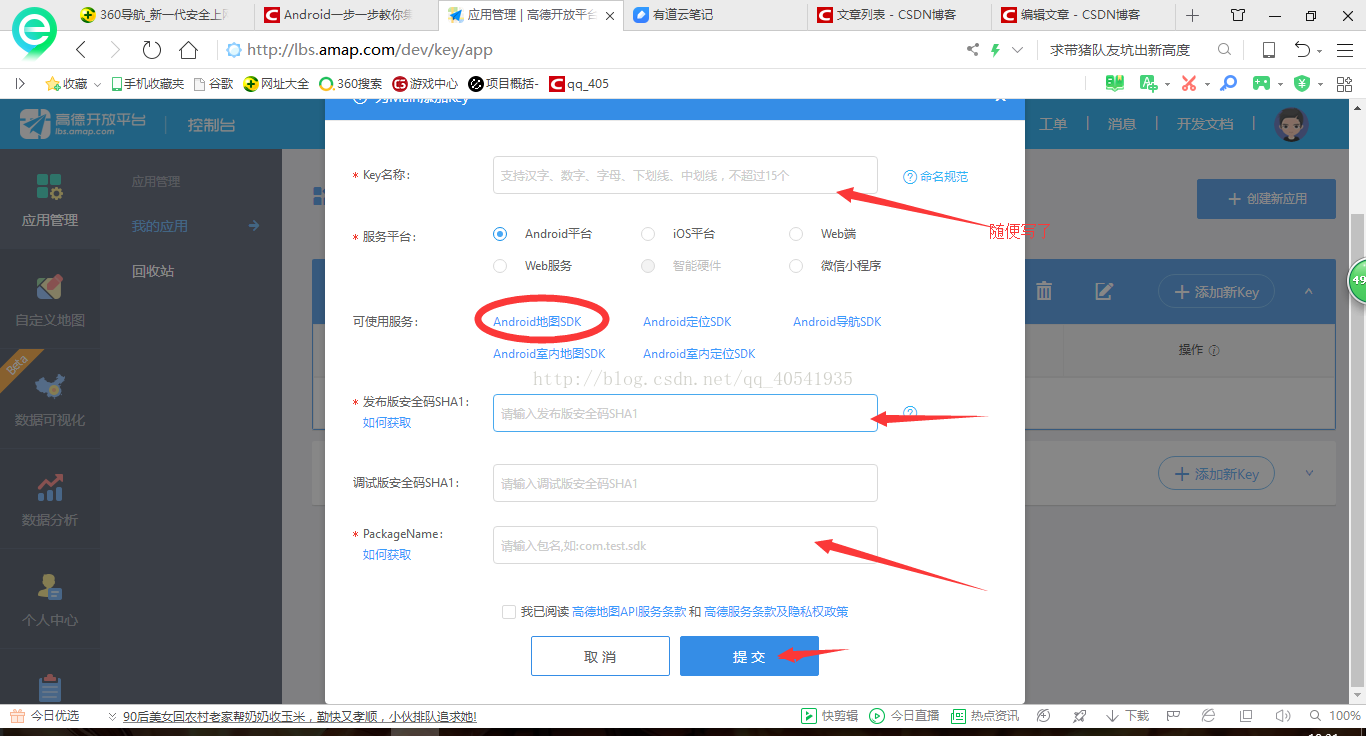Expand the 收藏 bookmarks dropdown arrow

pos(98,84)
